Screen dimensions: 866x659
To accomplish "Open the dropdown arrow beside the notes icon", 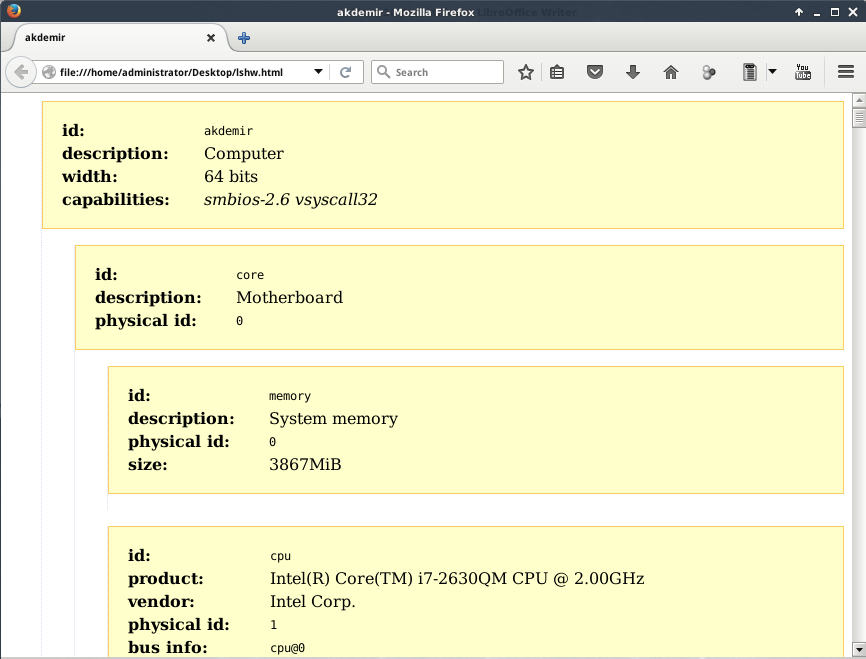I will pyautogui.click(x=771, y=72).
